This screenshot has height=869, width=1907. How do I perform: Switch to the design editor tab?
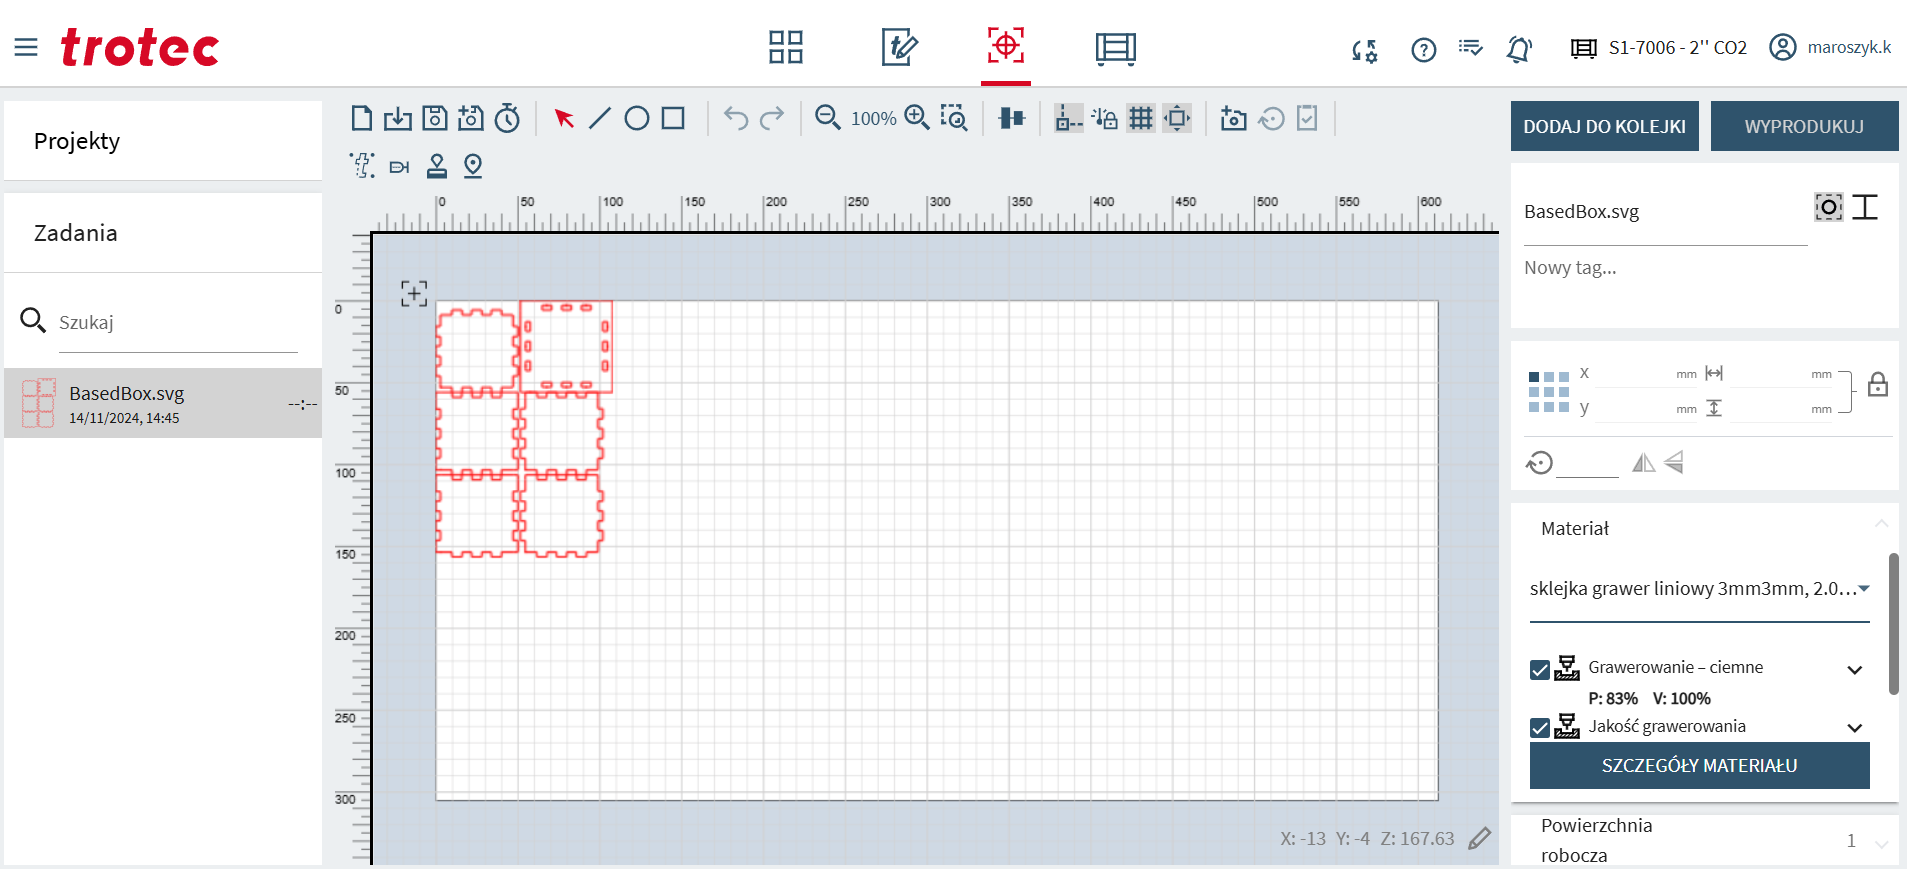(x=900, y=47)
